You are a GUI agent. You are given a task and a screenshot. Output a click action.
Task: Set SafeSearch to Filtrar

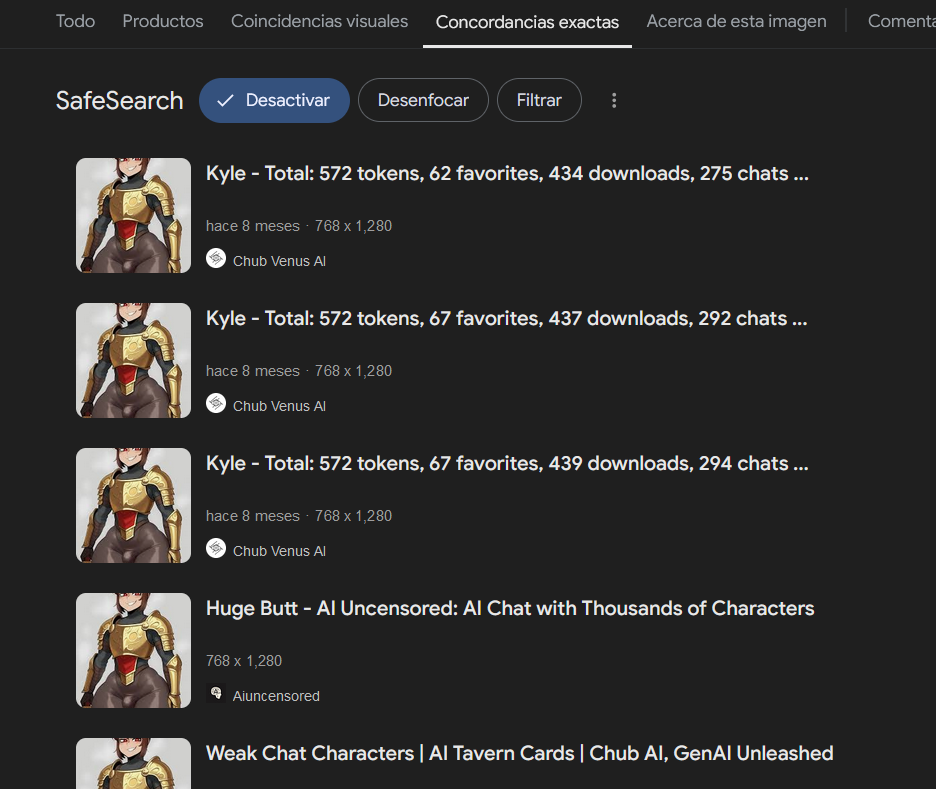coord(539,100)
